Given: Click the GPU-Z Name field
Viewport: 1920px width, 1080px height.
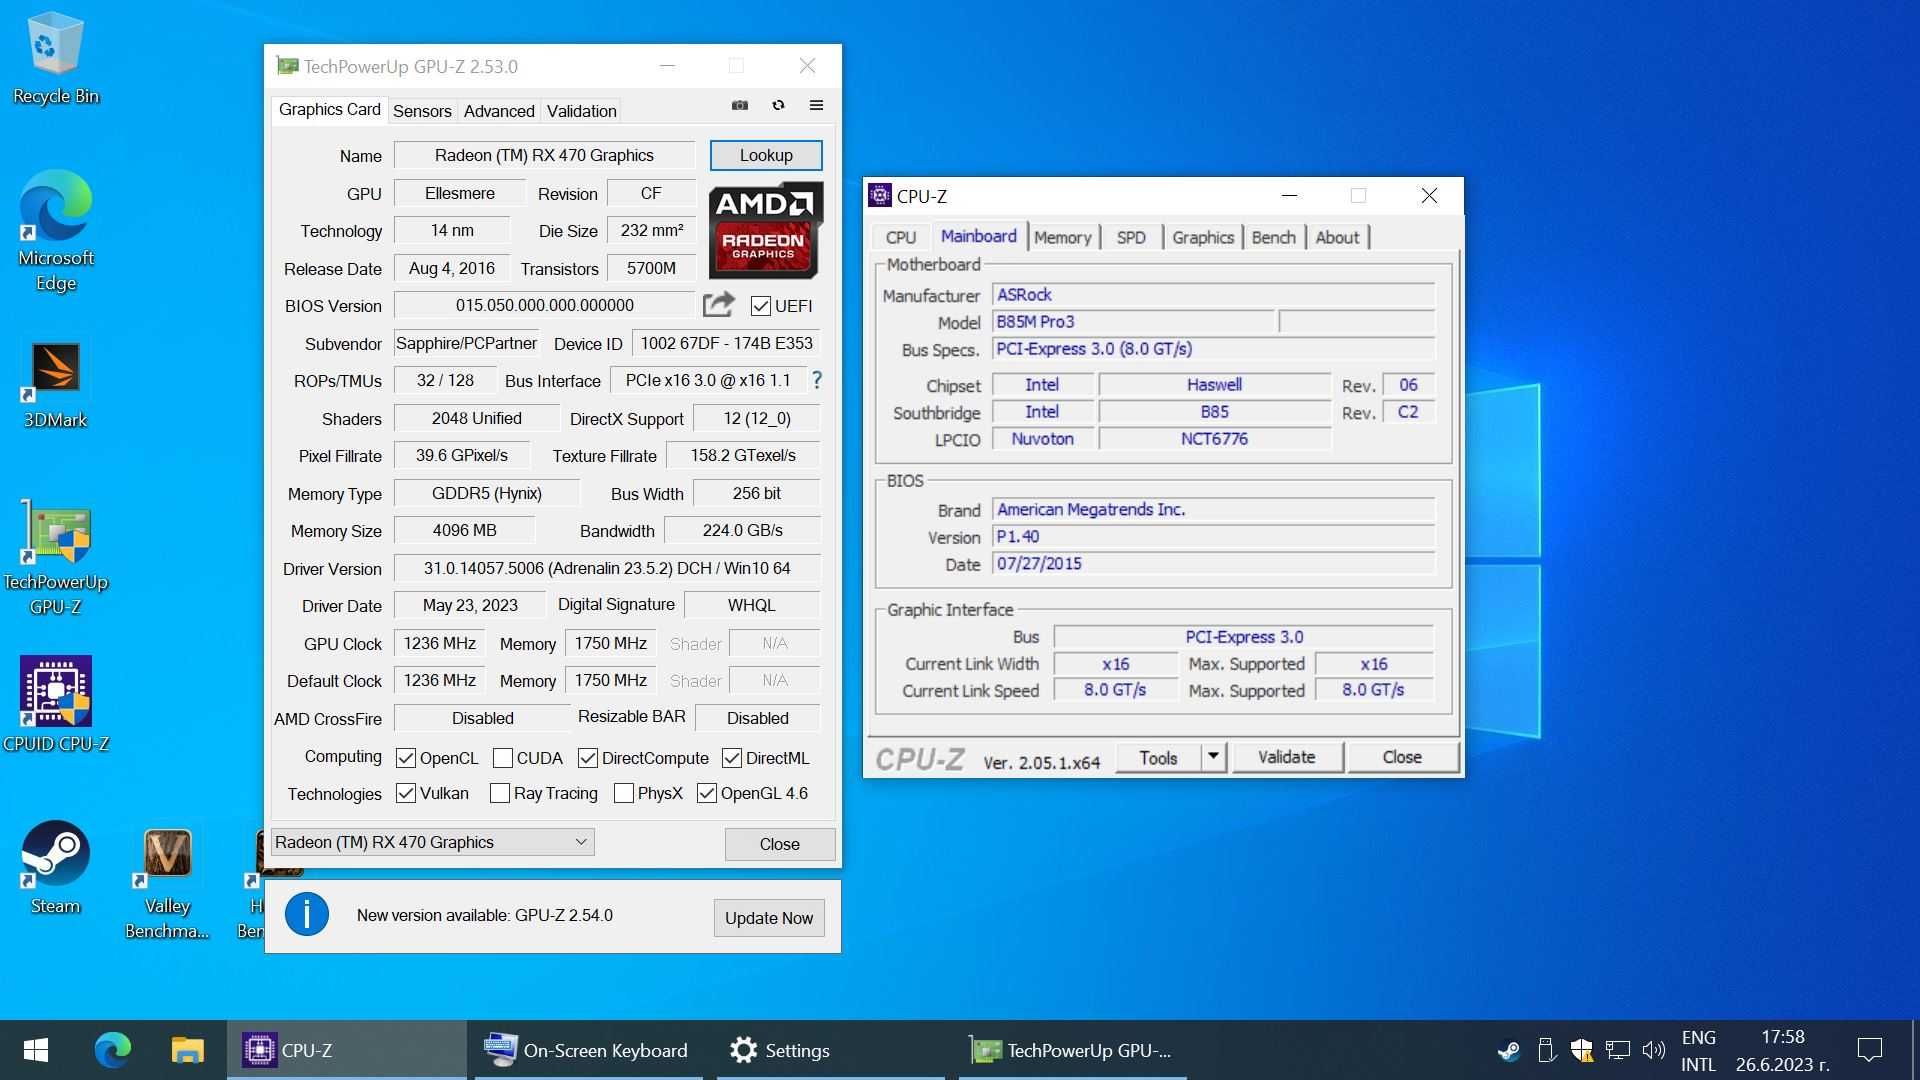Looking at the screenshot, I should tap(544, 155).
